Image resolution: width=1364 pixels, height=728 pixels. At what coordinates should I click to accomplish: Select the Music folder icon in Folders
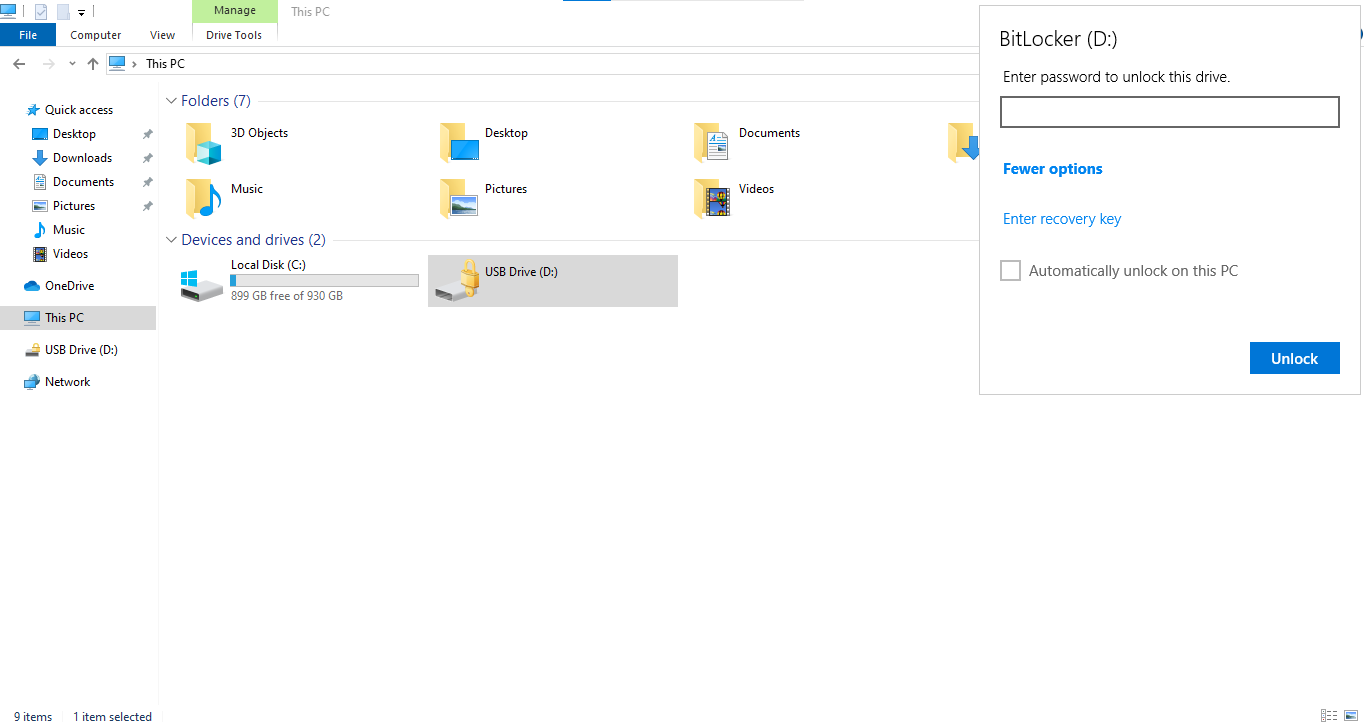(203, 199)
